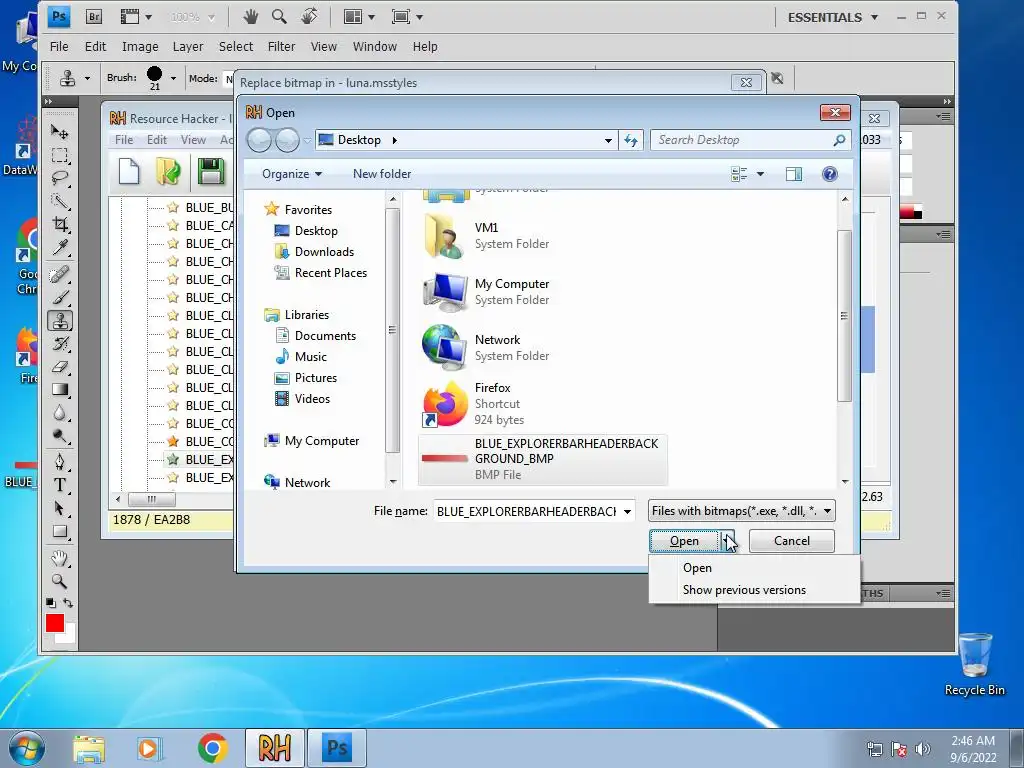Expand the File name combo box arrow
Viewport: 1024px width, 768px height.
coord(627,511)
